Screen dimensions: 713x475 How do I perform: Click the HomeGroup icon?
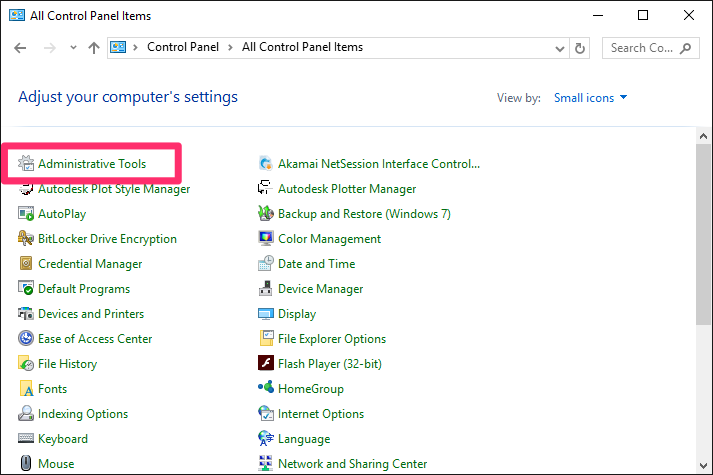pyautogui.click(x=266, y=387)
